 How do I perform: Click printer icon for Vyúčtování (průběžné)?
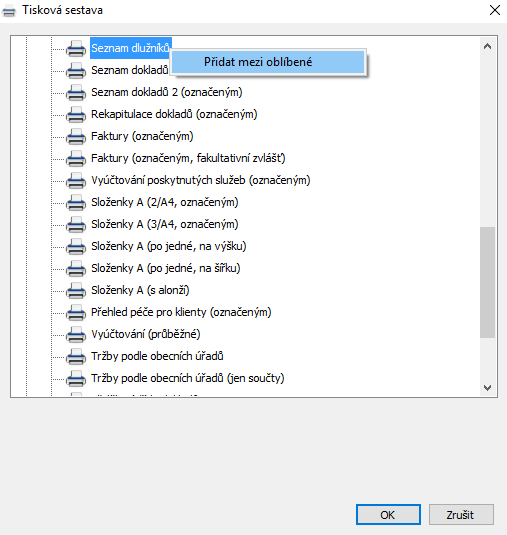[76, 334]
